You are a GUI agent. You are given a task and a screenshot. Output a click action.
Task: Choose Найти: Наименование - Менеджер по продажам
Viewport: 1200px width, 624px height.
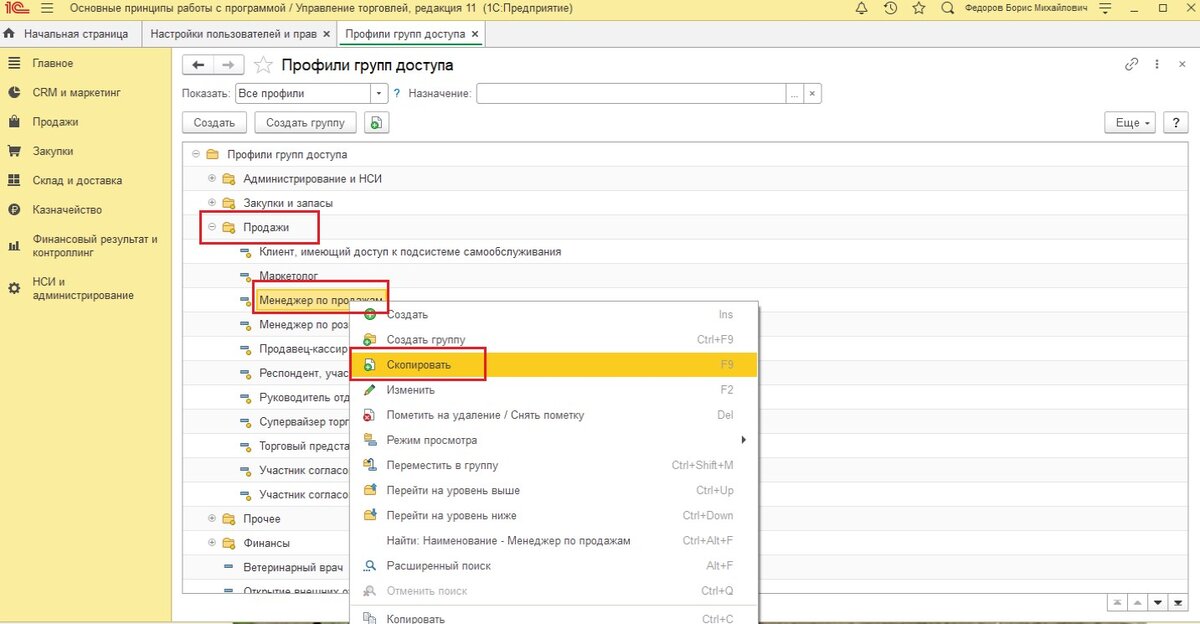554,540
